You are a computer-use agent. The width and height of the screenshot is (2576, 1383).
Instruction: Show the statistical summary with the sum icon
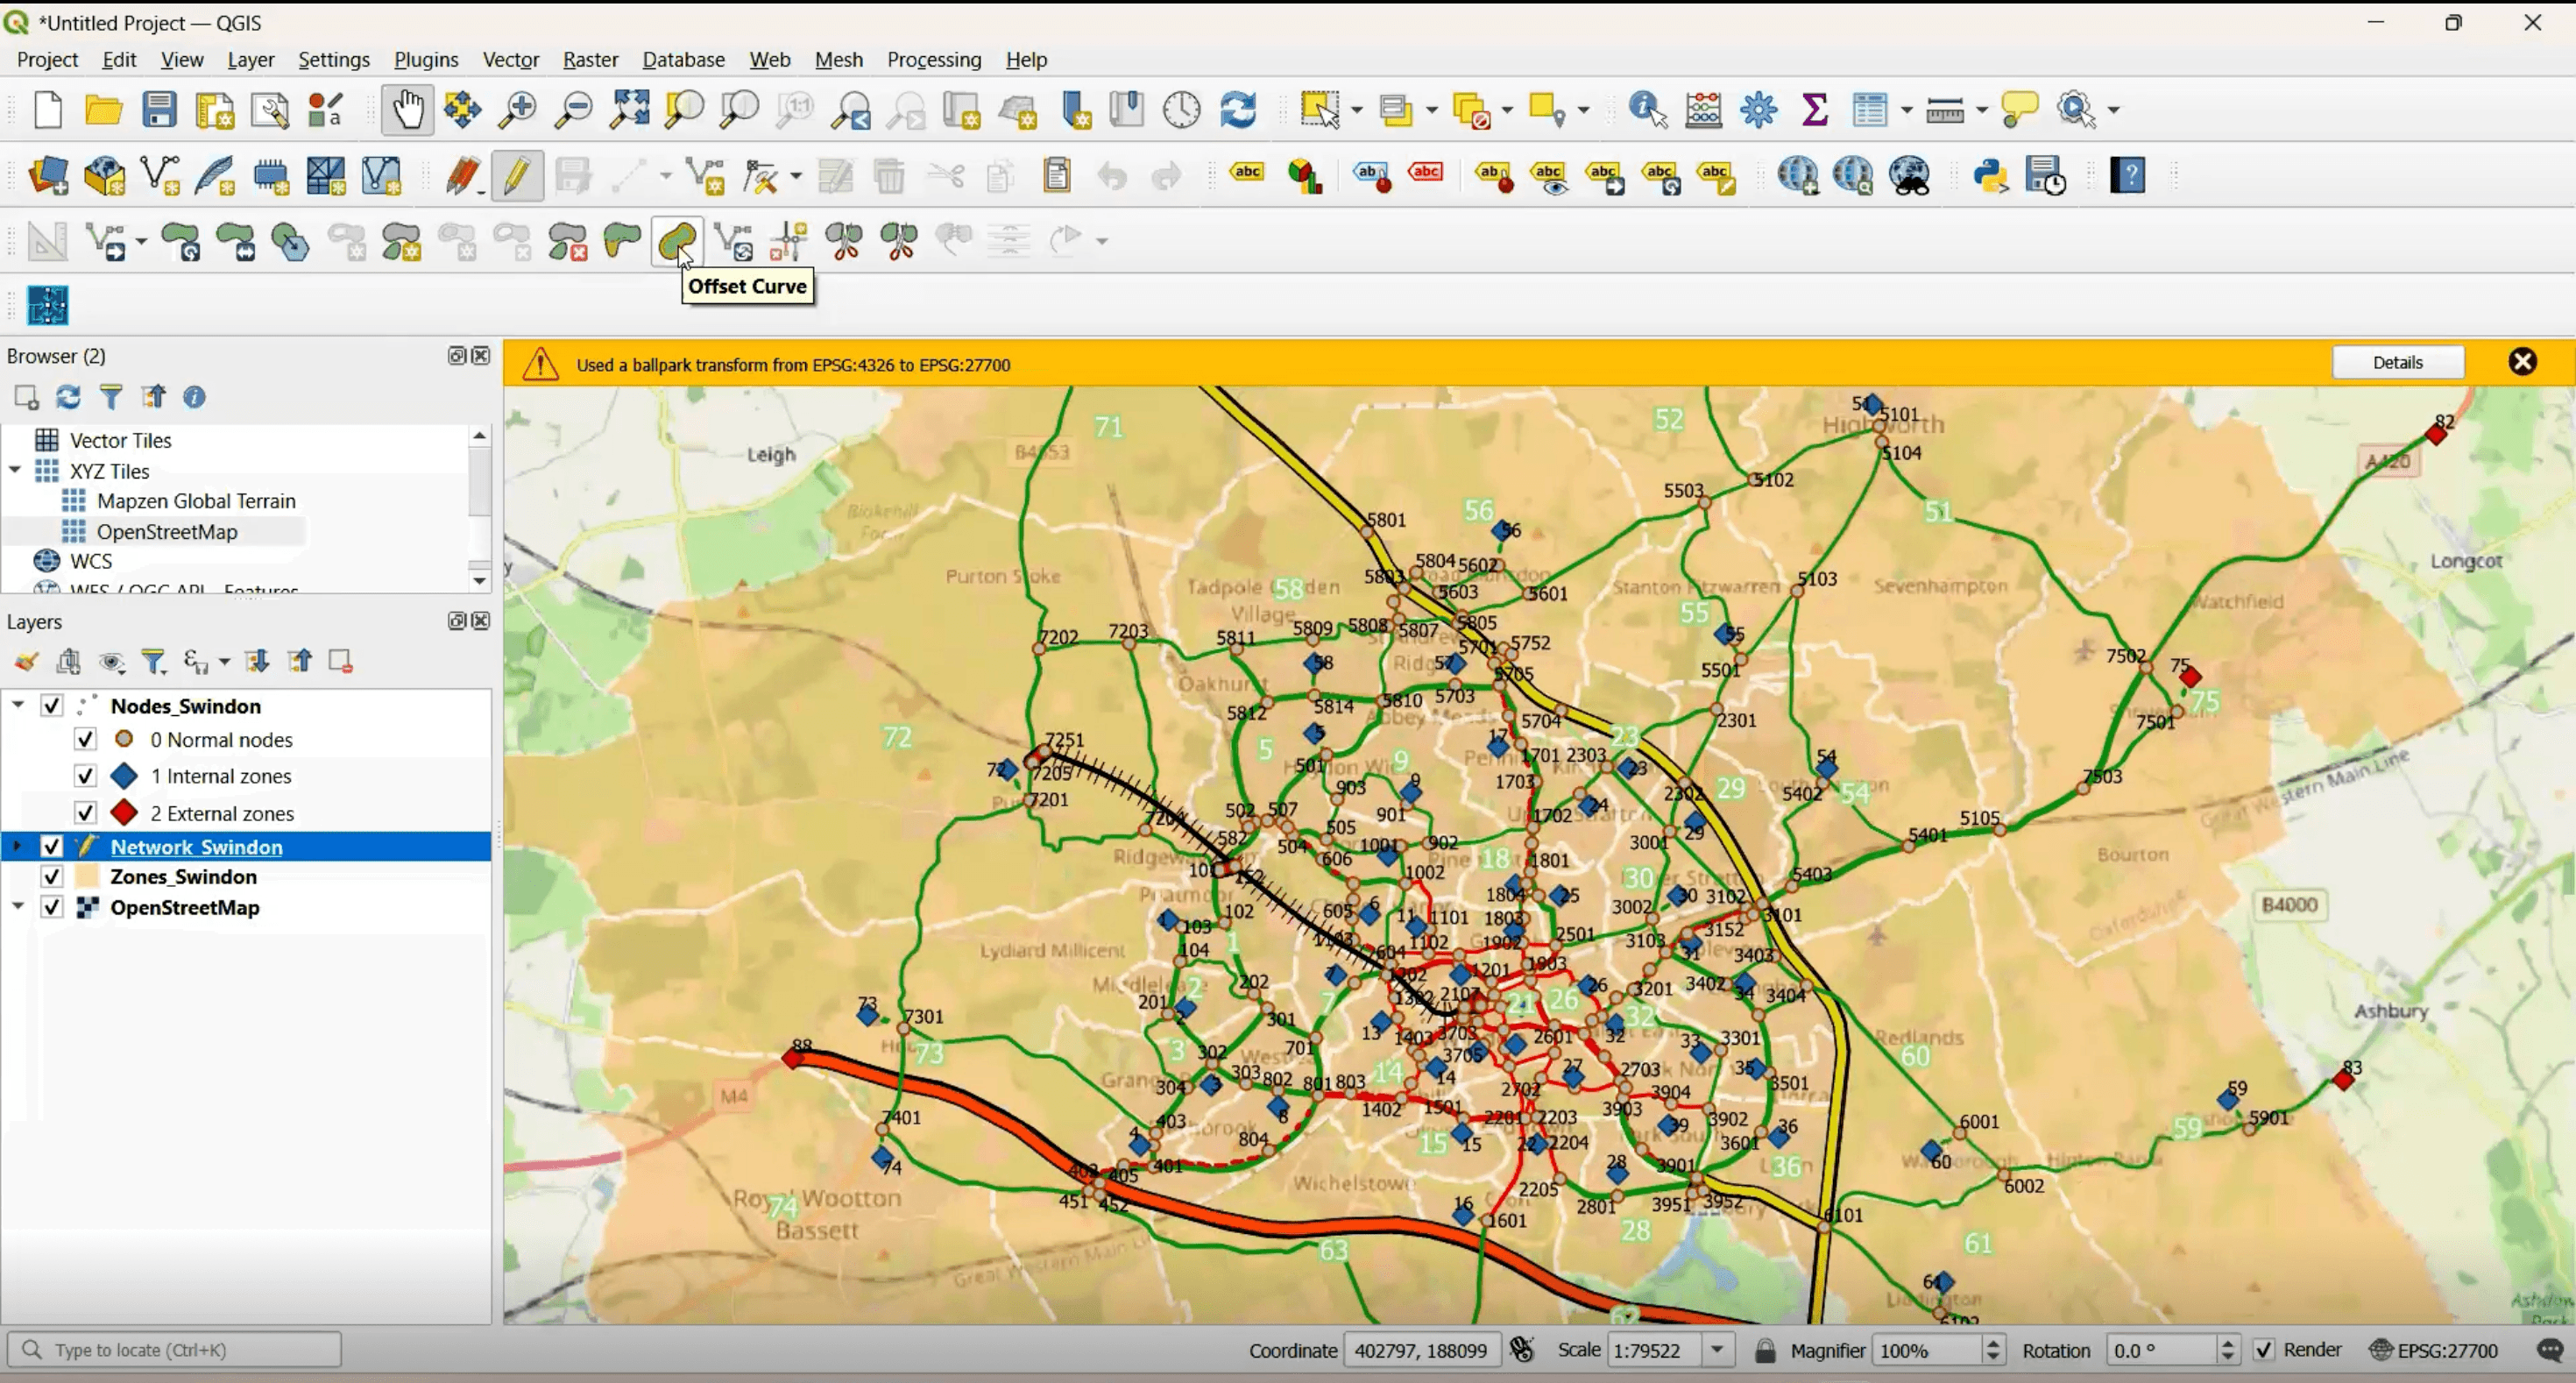[1815, 110]
